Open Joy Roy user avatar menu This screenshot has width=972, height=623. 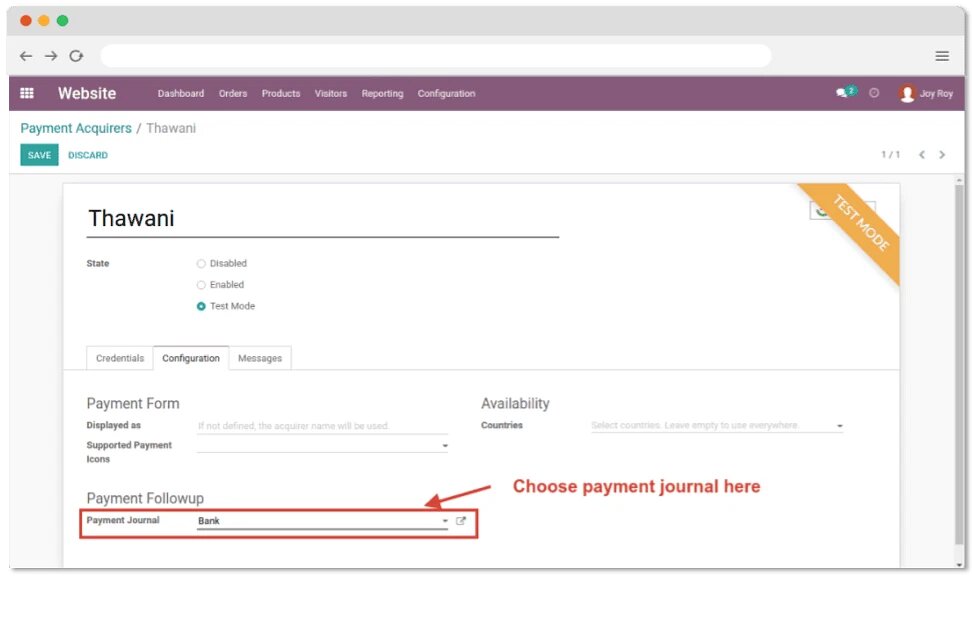(x=907, y=93)
